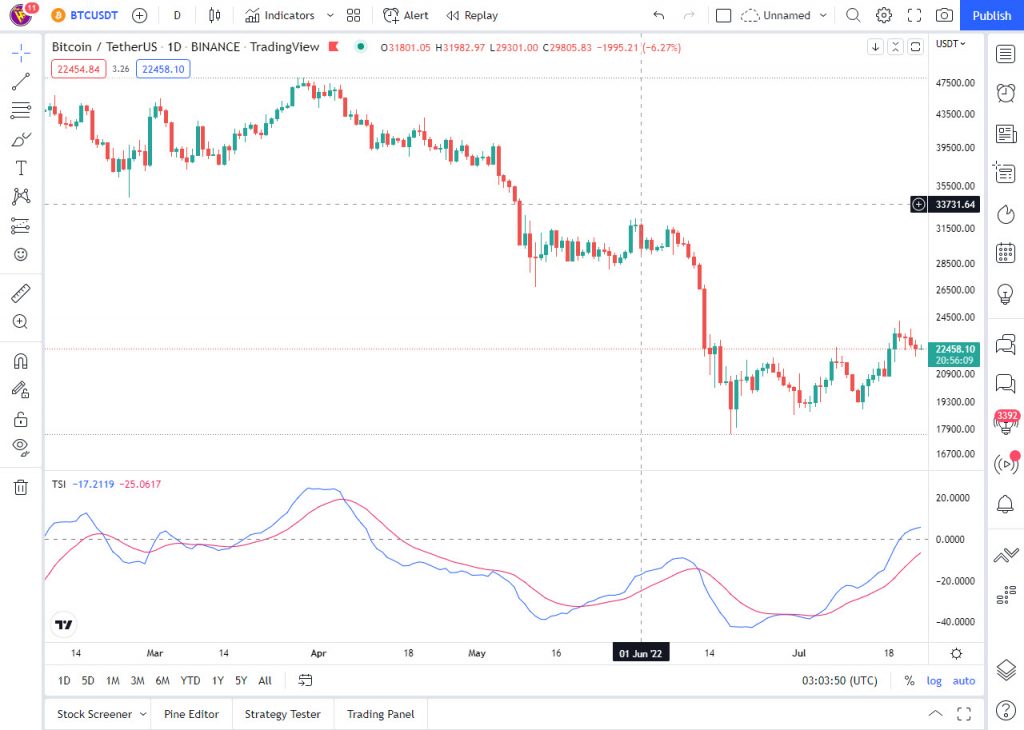Collapse the chart pane with arrows icon
Viewport: 1024px width, 730px height.
coord(895,46)
